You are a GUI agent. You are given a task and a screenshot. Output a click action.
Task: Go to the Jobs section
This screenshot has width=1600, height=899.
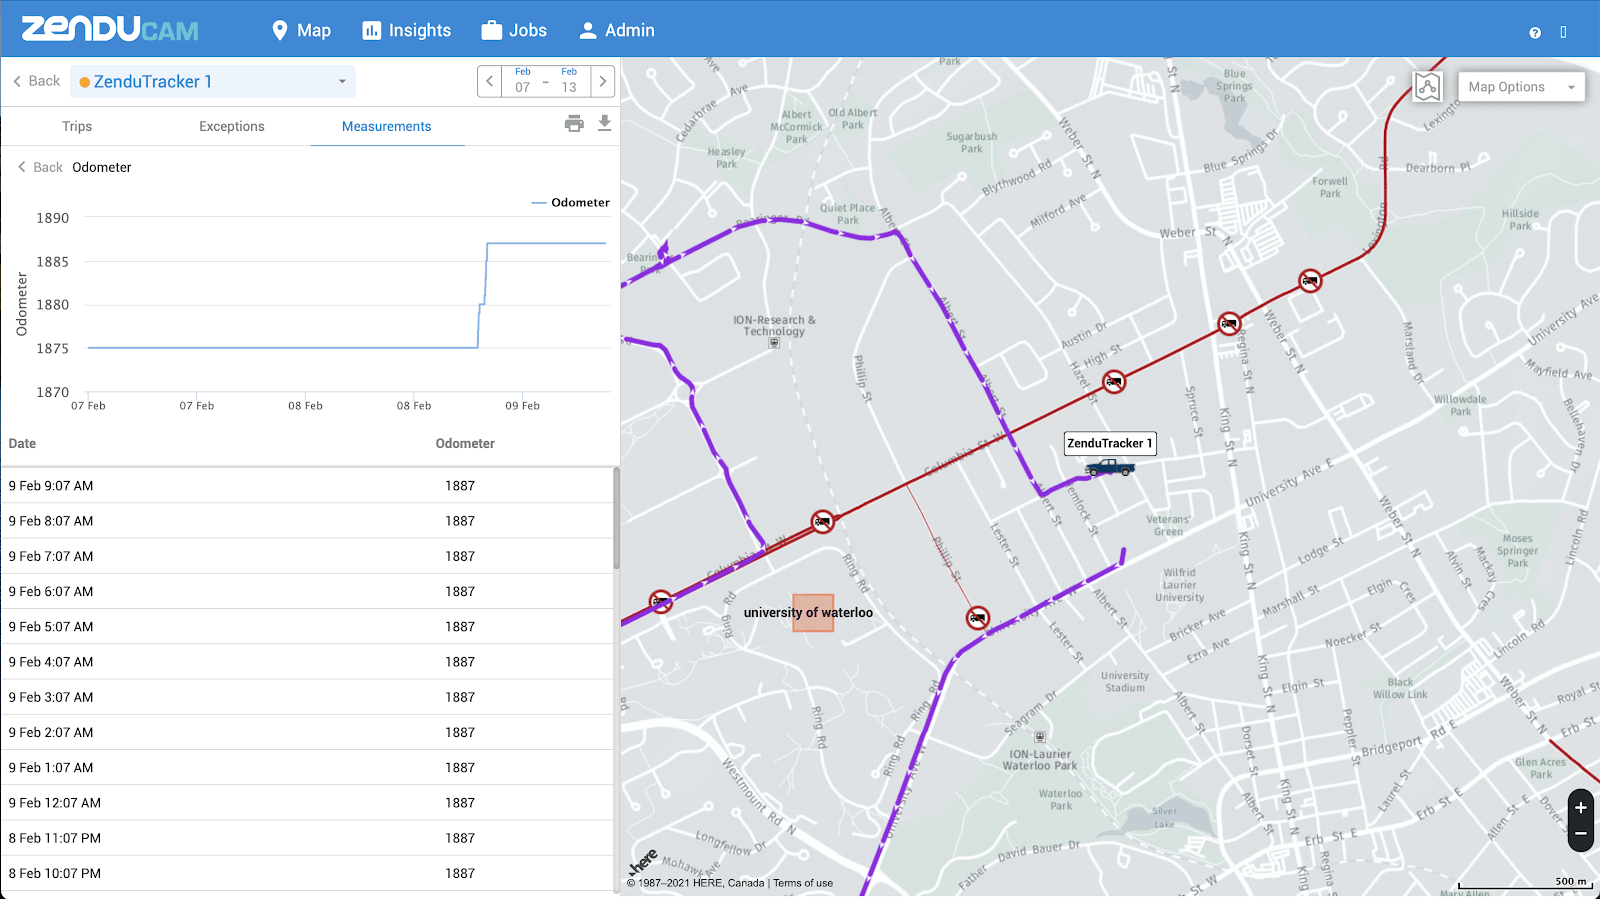[x=514, y=30]
